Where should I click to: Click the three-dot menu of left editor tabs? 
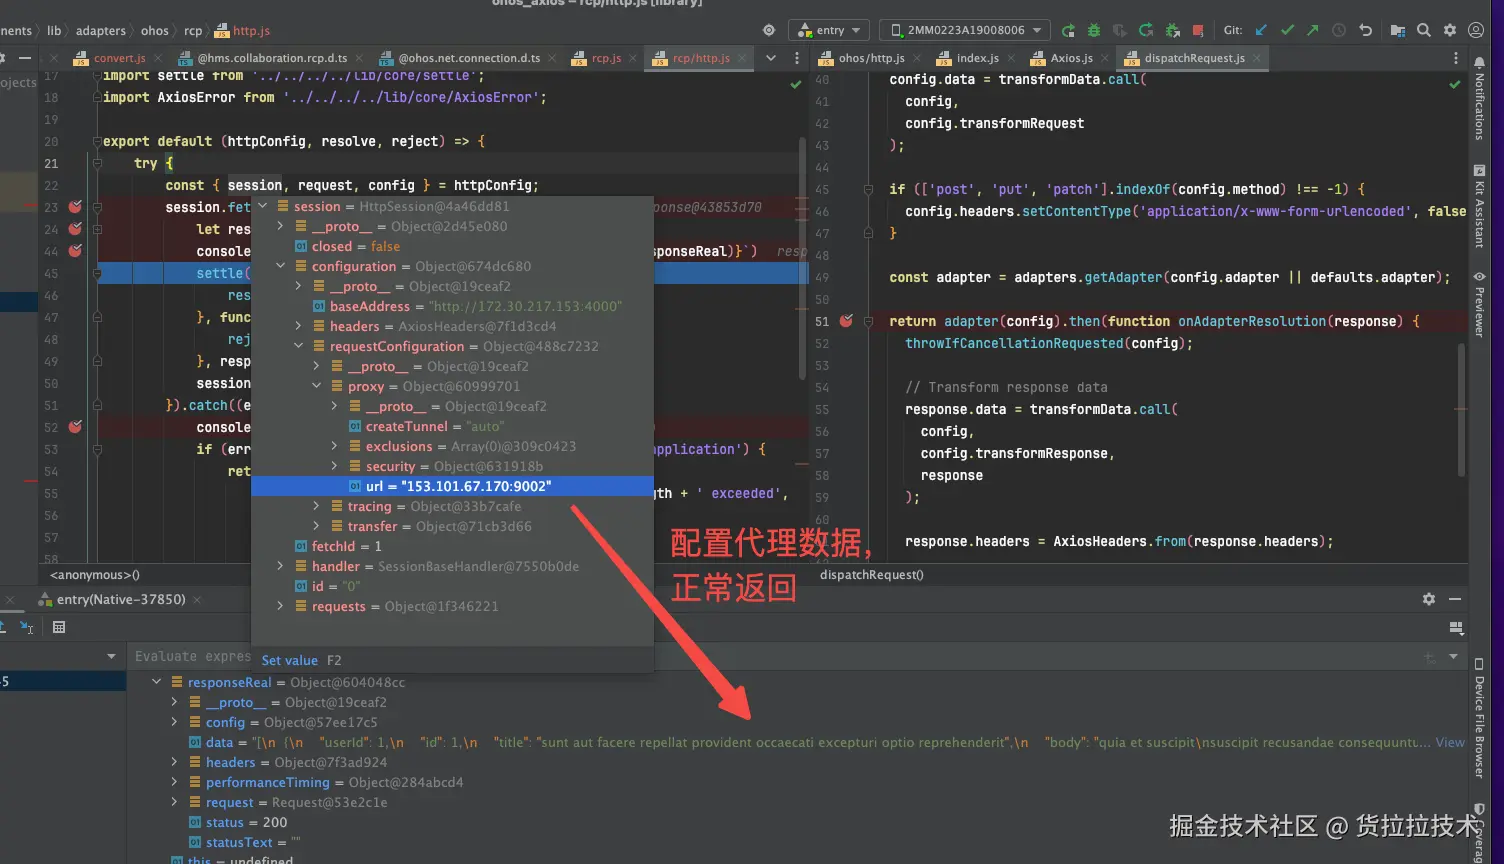pos(797,58)
